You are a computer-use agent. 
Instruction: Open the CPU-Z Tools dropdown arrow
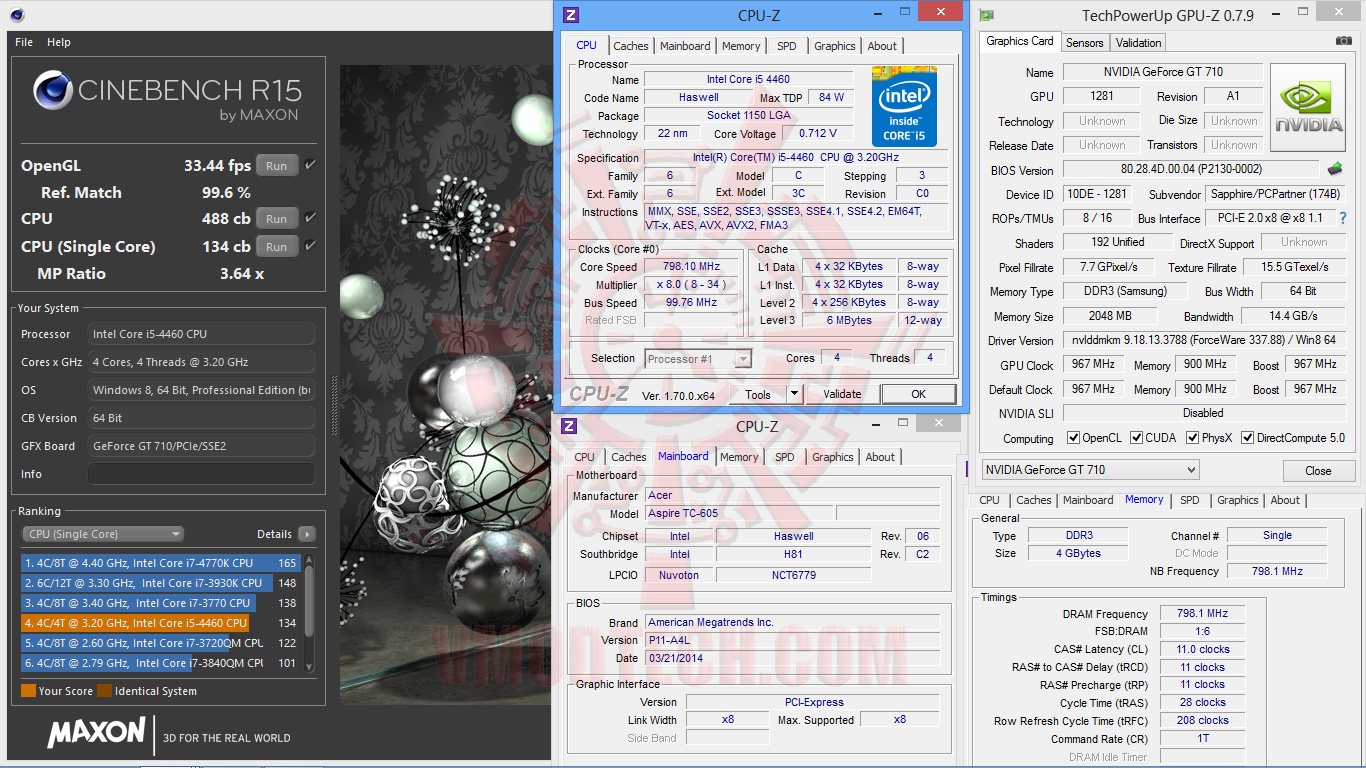[x=794, y=394]
